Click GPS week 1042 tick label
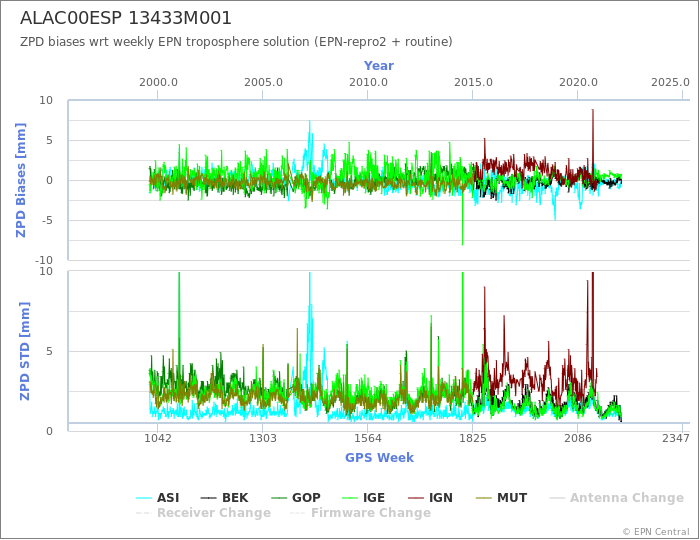This screenshot has height=540, width=700. (x=158, y=439)
